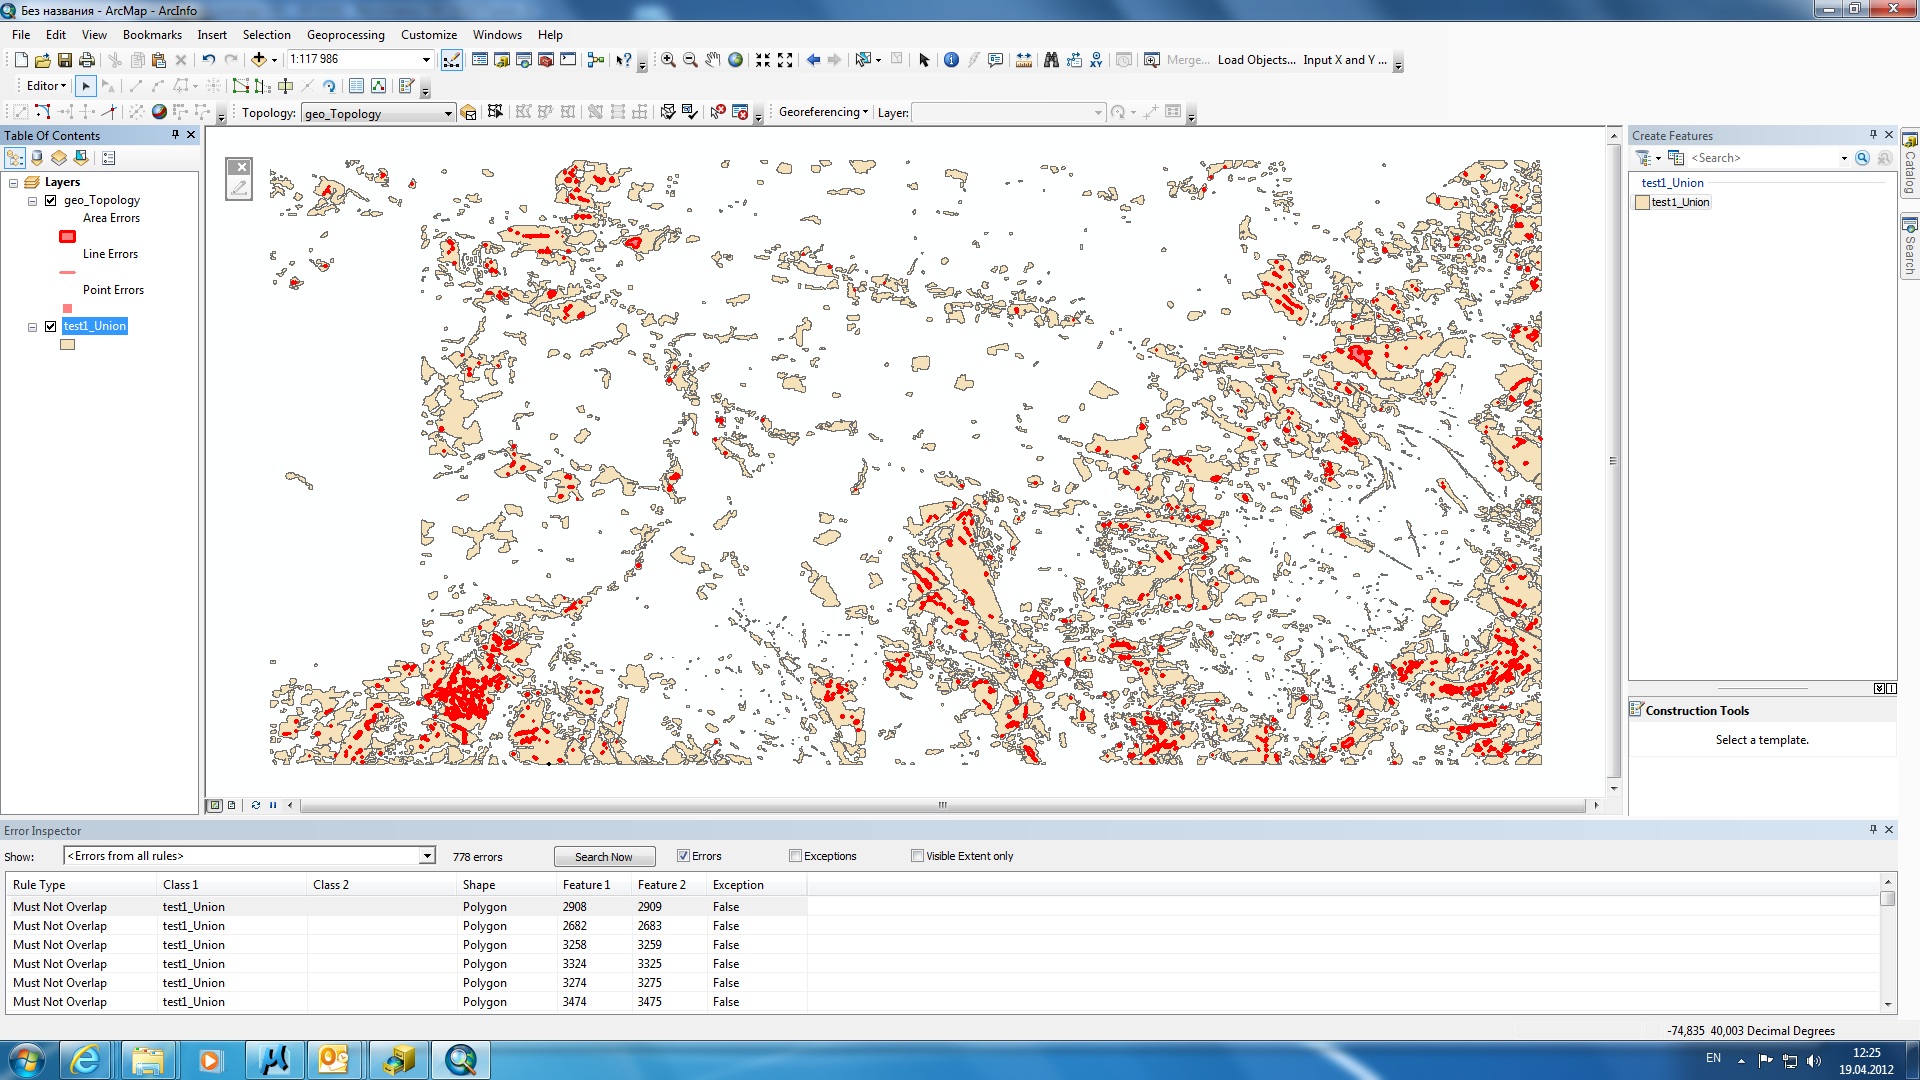Image resolution: width=1920 pixels, height=1080 pixels.
Task: Click the Find binoculars icon
Action: coord(1051,60)
